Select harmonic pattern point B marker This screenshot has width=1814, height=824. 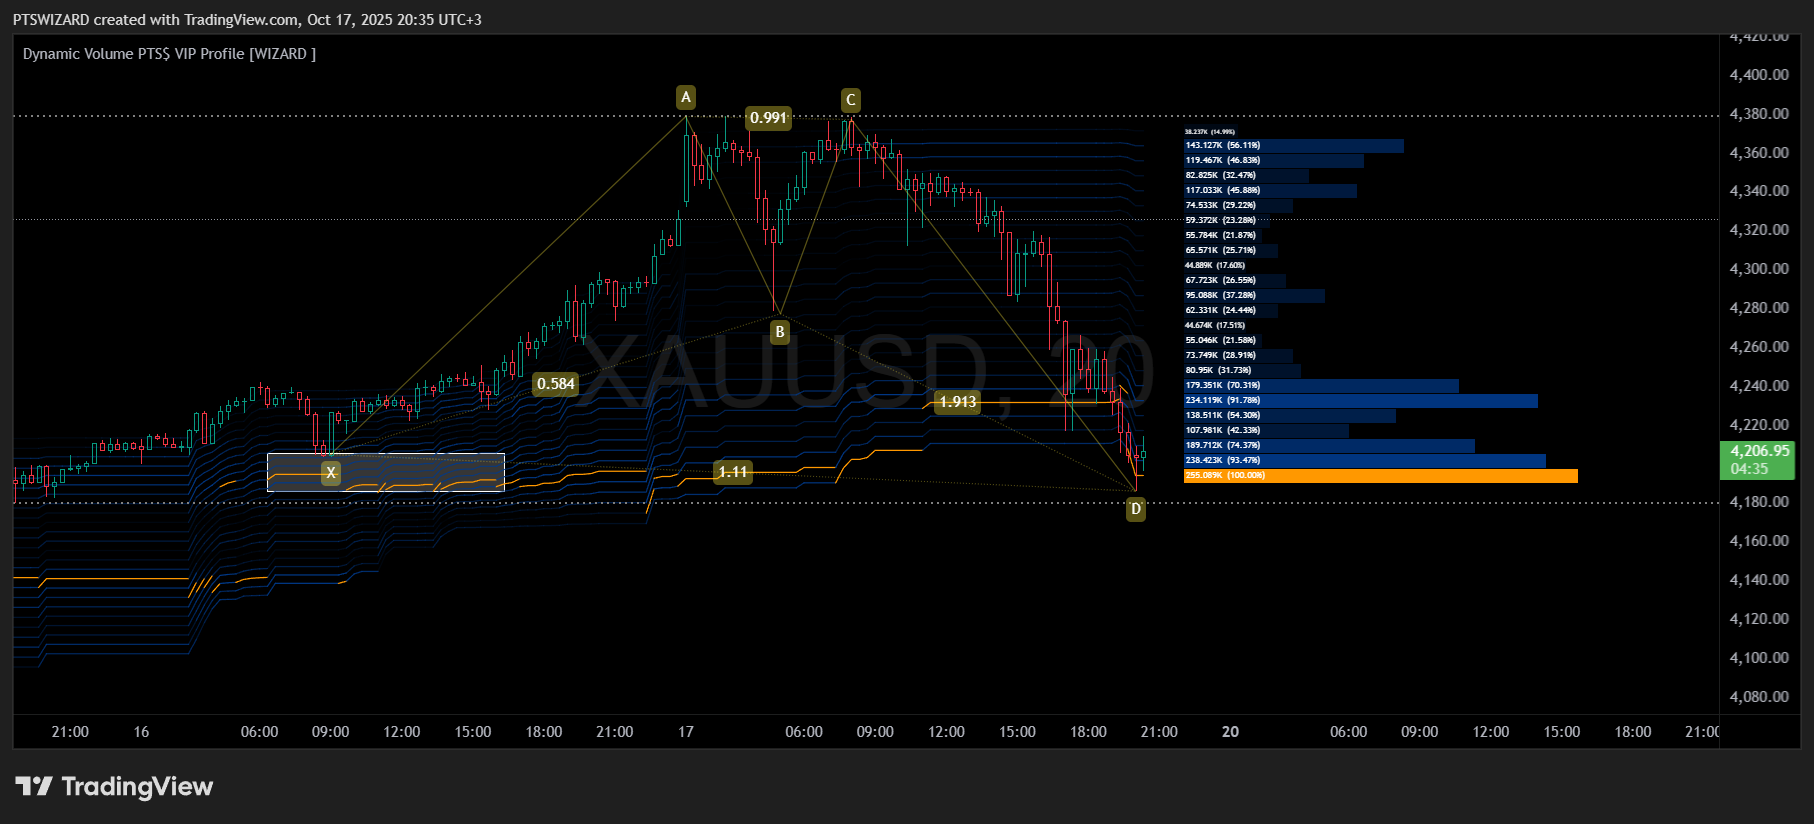[780, 332]
